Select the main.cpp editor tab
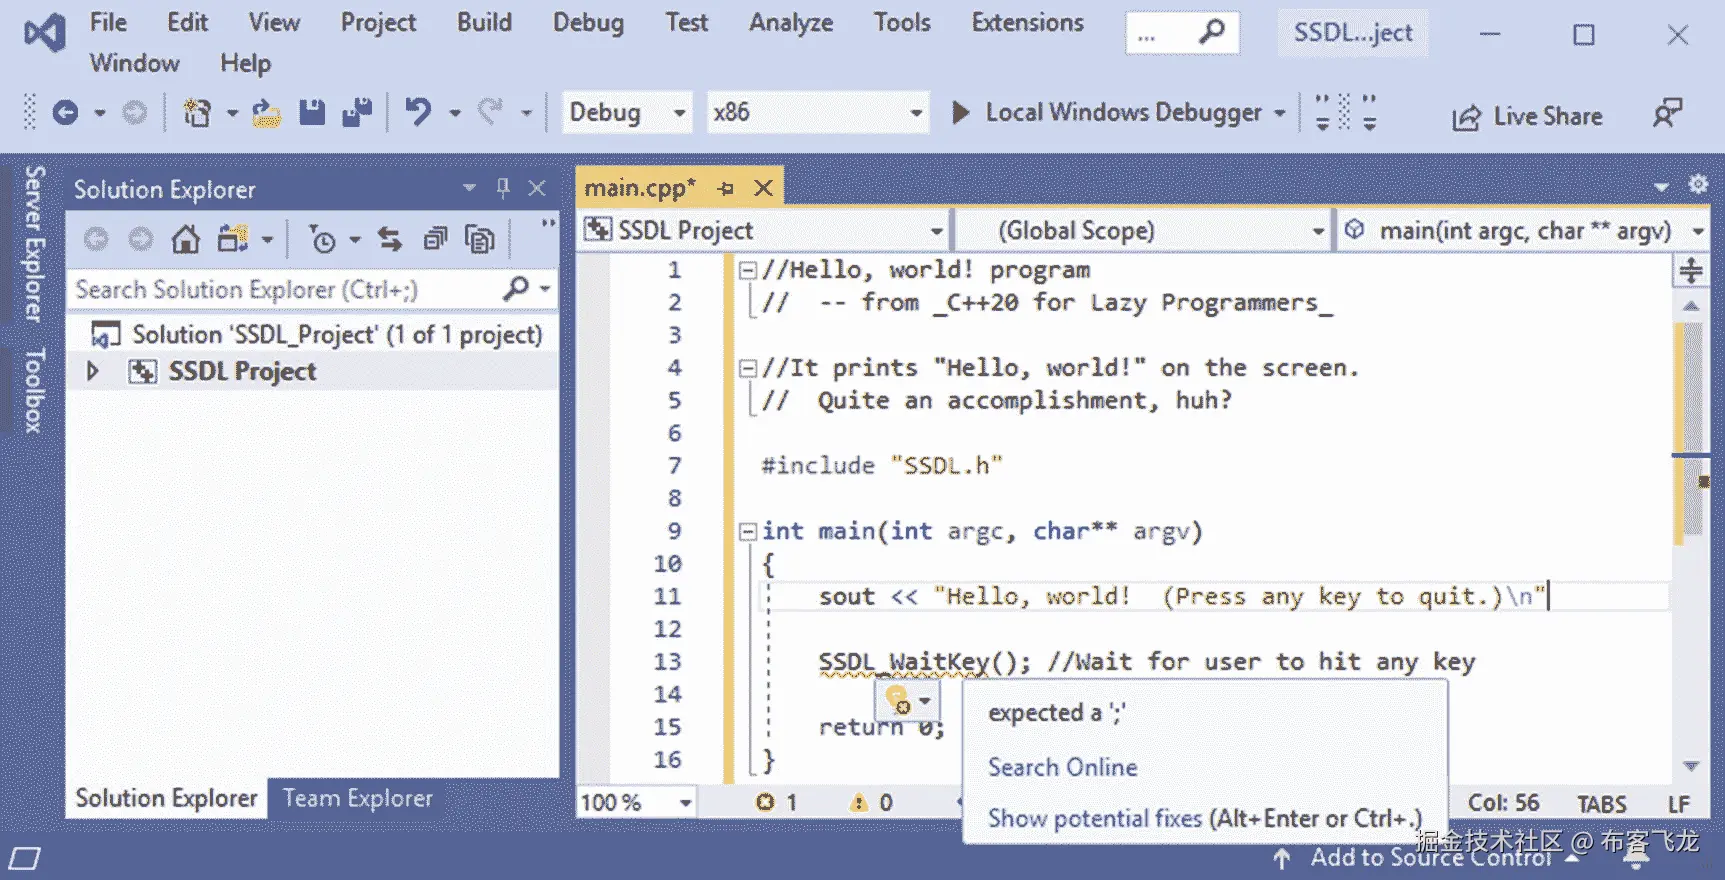The height and width of the screenshot is (880, 1725). coord(640,188)
